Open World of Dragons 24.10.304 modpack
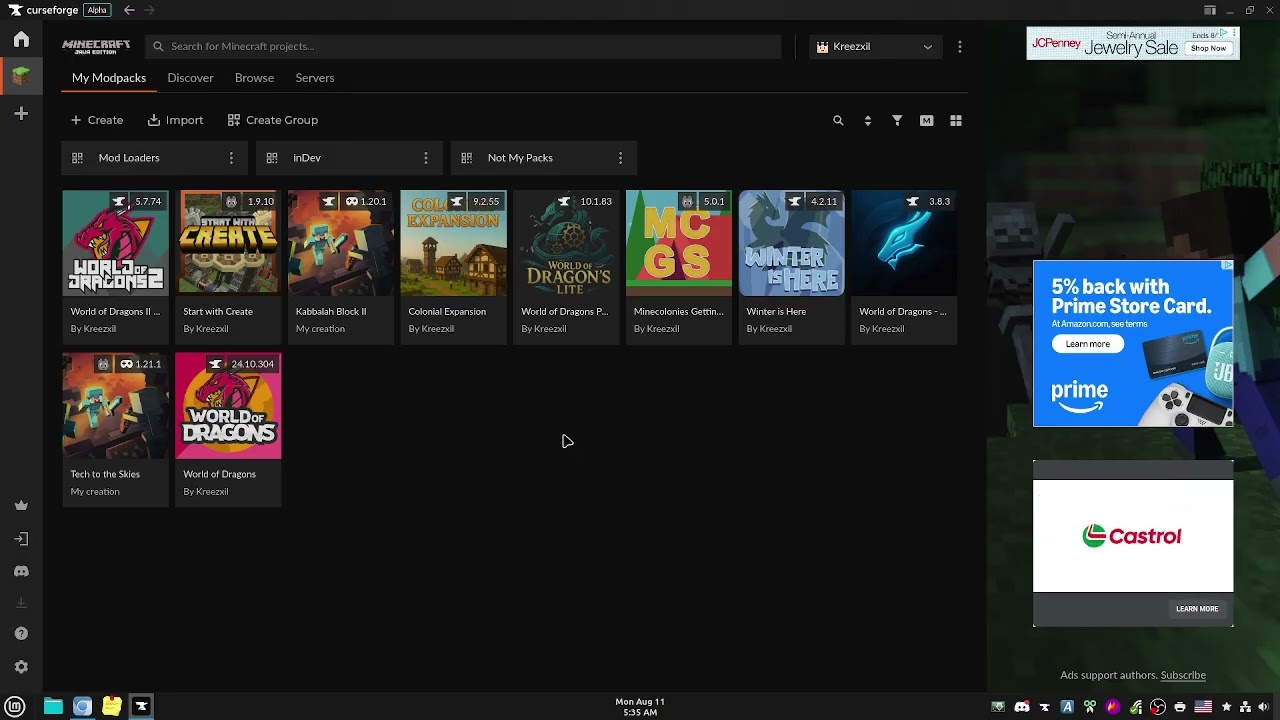This screenshot has height=720, width=1280. pos(228,430)
